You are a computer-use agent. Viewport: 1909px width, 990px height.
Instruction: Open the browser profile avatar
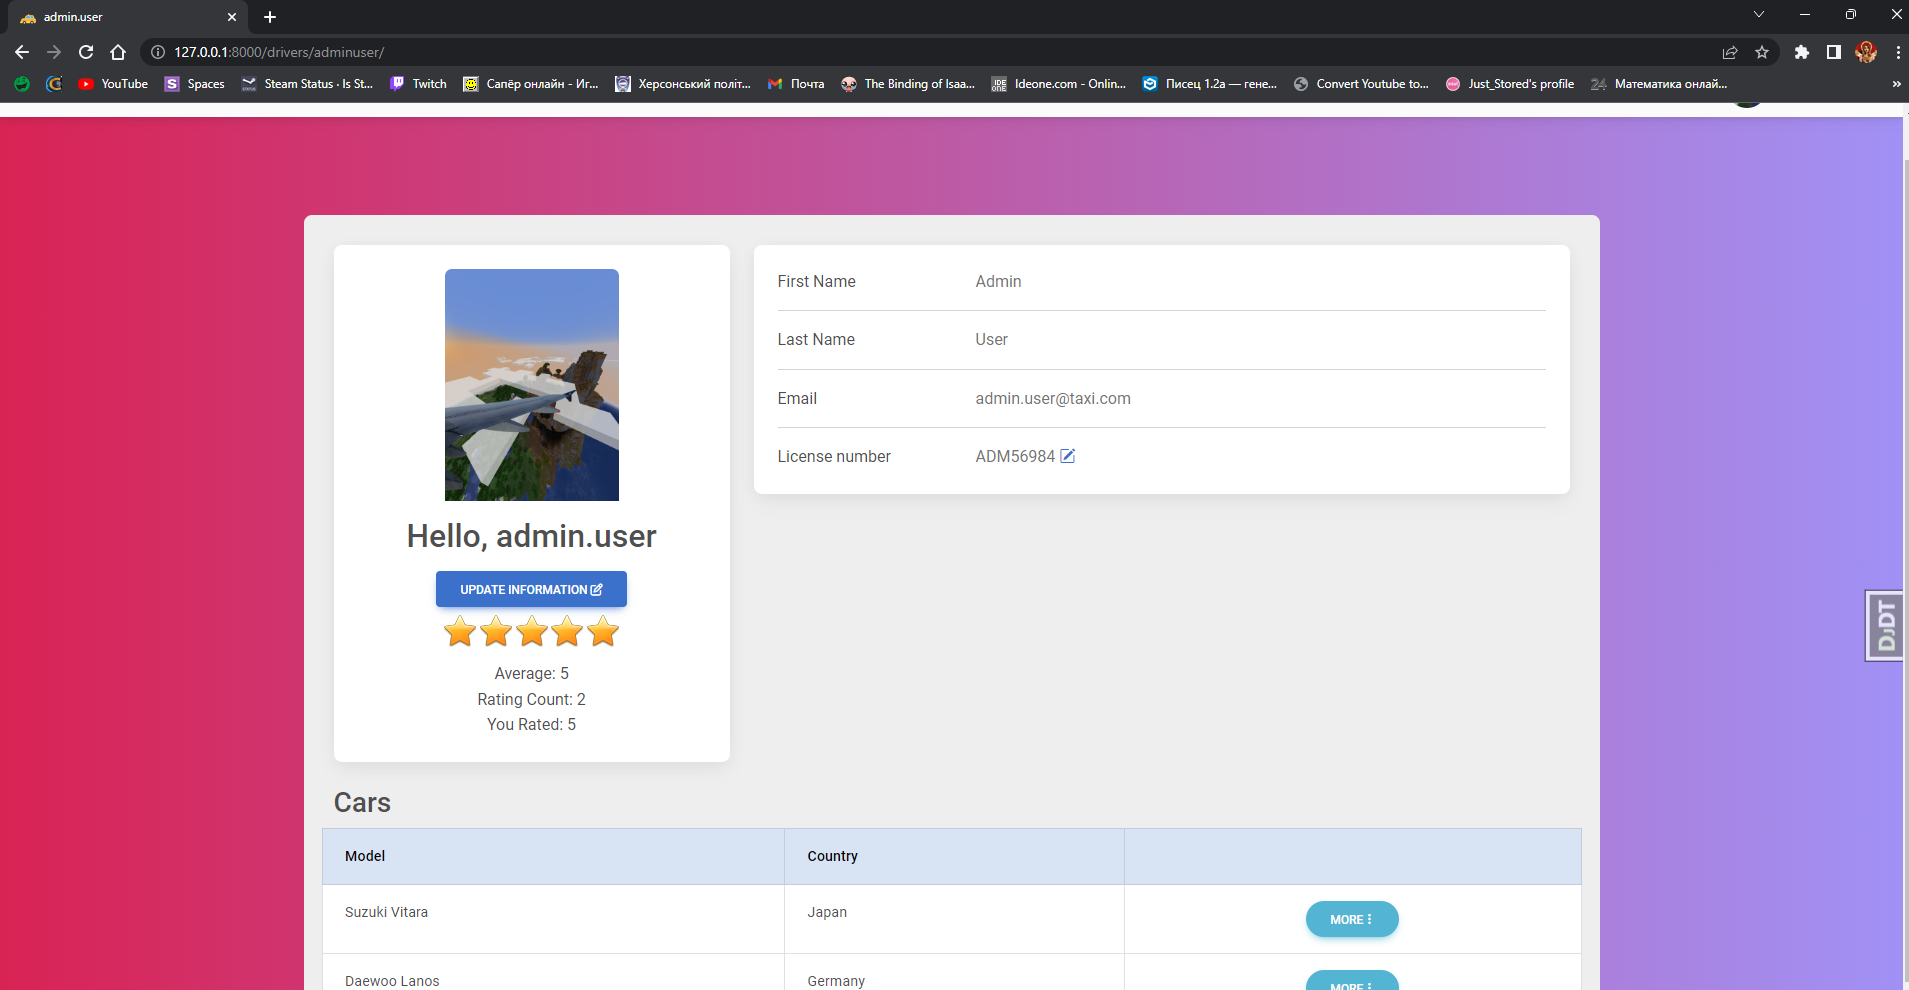(1866, 52)
